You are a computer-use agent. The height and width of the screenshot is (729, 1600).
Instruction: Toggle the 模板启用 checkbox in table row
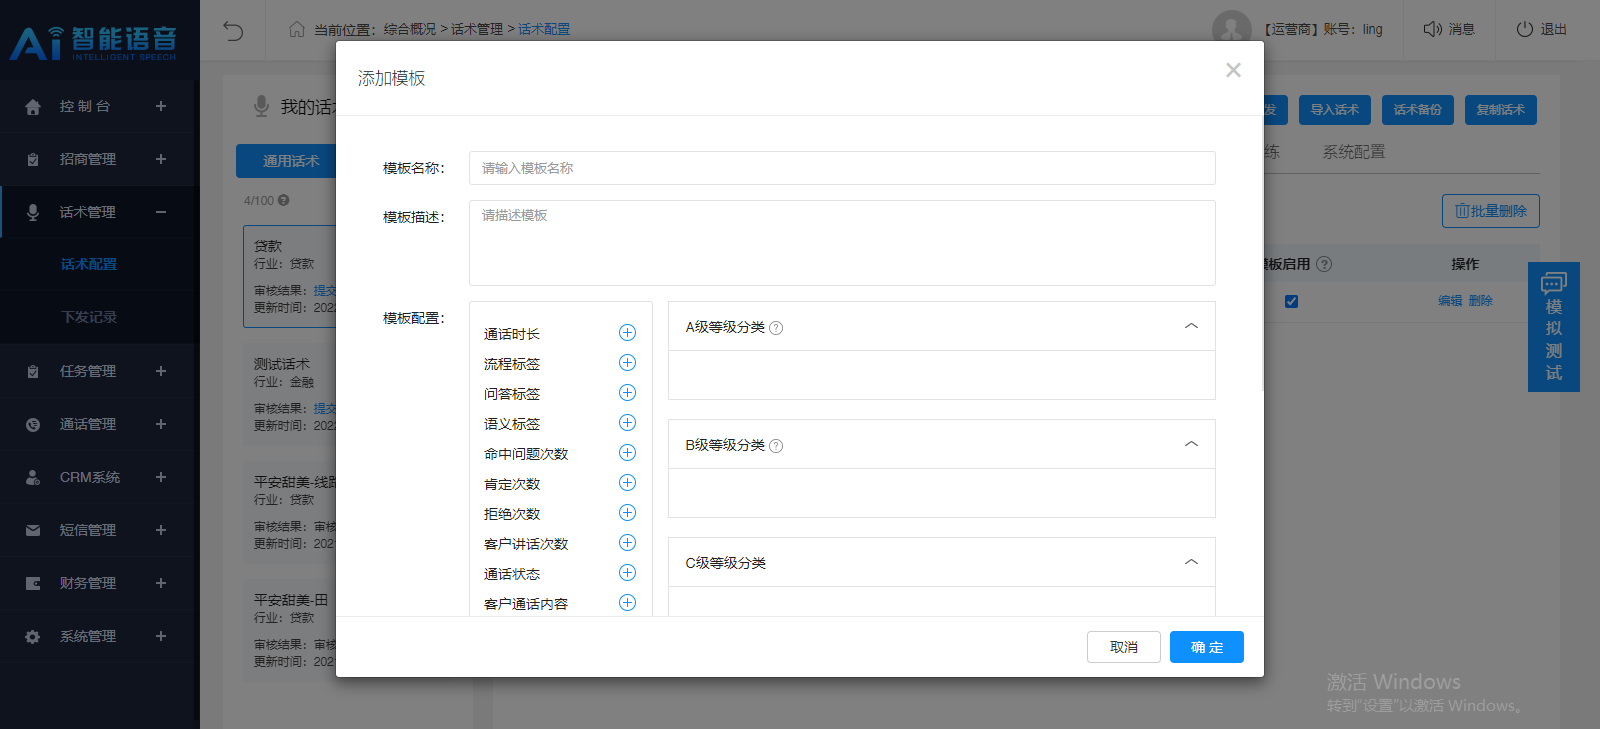pyautogui.click(x=1291, y=301)
